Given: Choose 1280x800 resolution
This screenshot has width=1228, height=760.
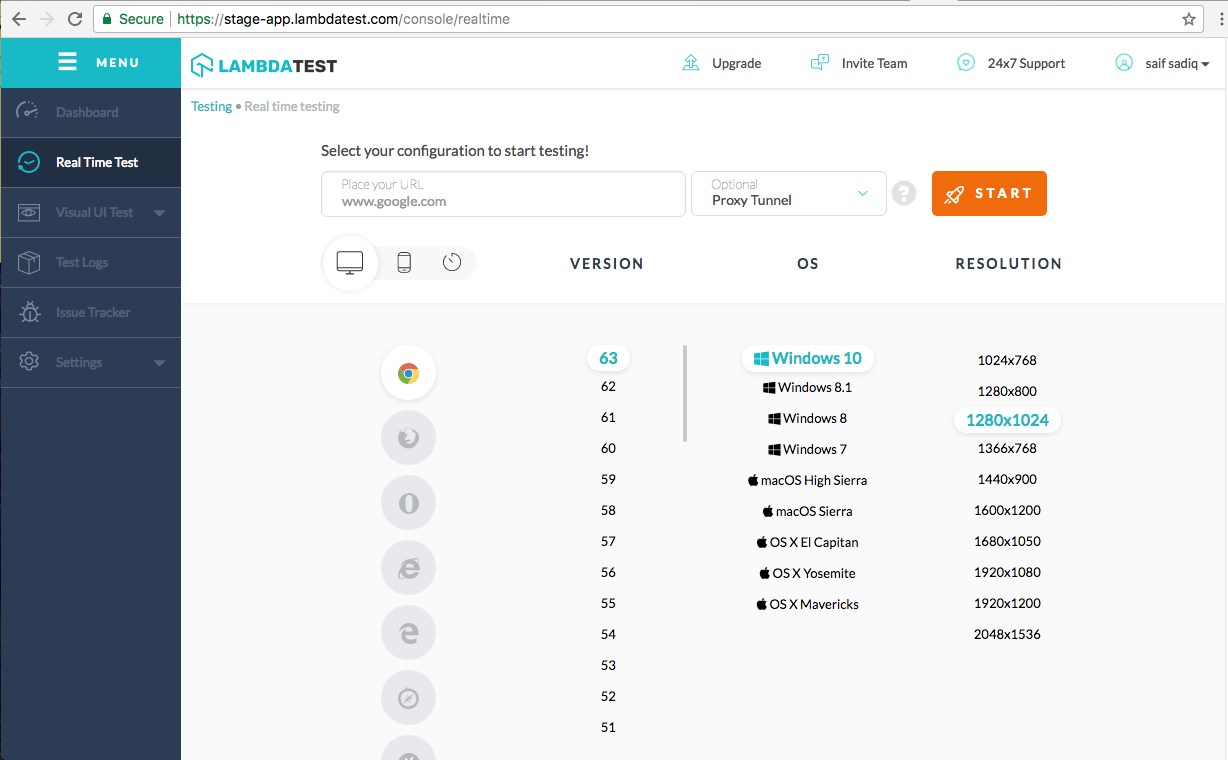Looking at the screenshot, I should click(x=1007, y=392).
